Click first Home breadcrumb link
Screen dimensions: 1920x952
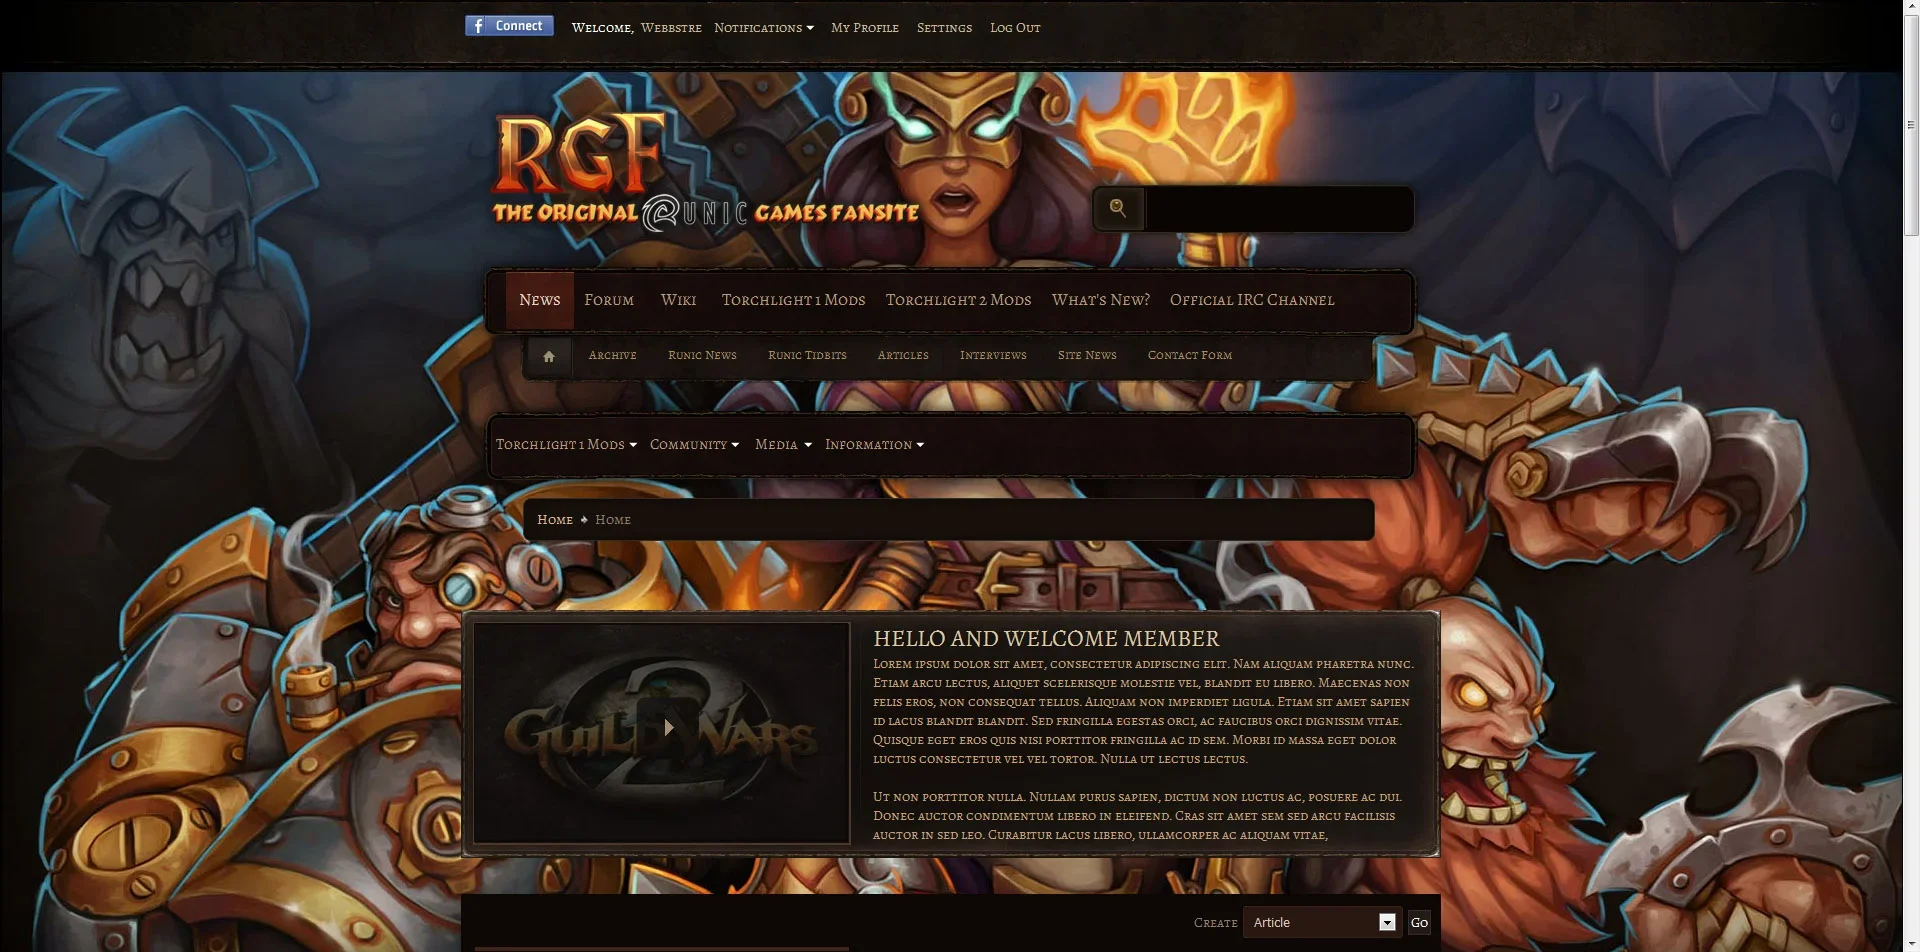[x=555, y=520]
